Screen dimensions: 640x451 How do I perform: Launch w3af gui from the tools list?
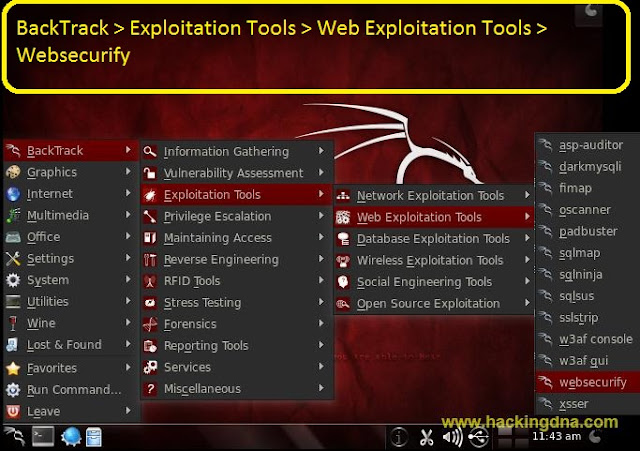point(588,361)
